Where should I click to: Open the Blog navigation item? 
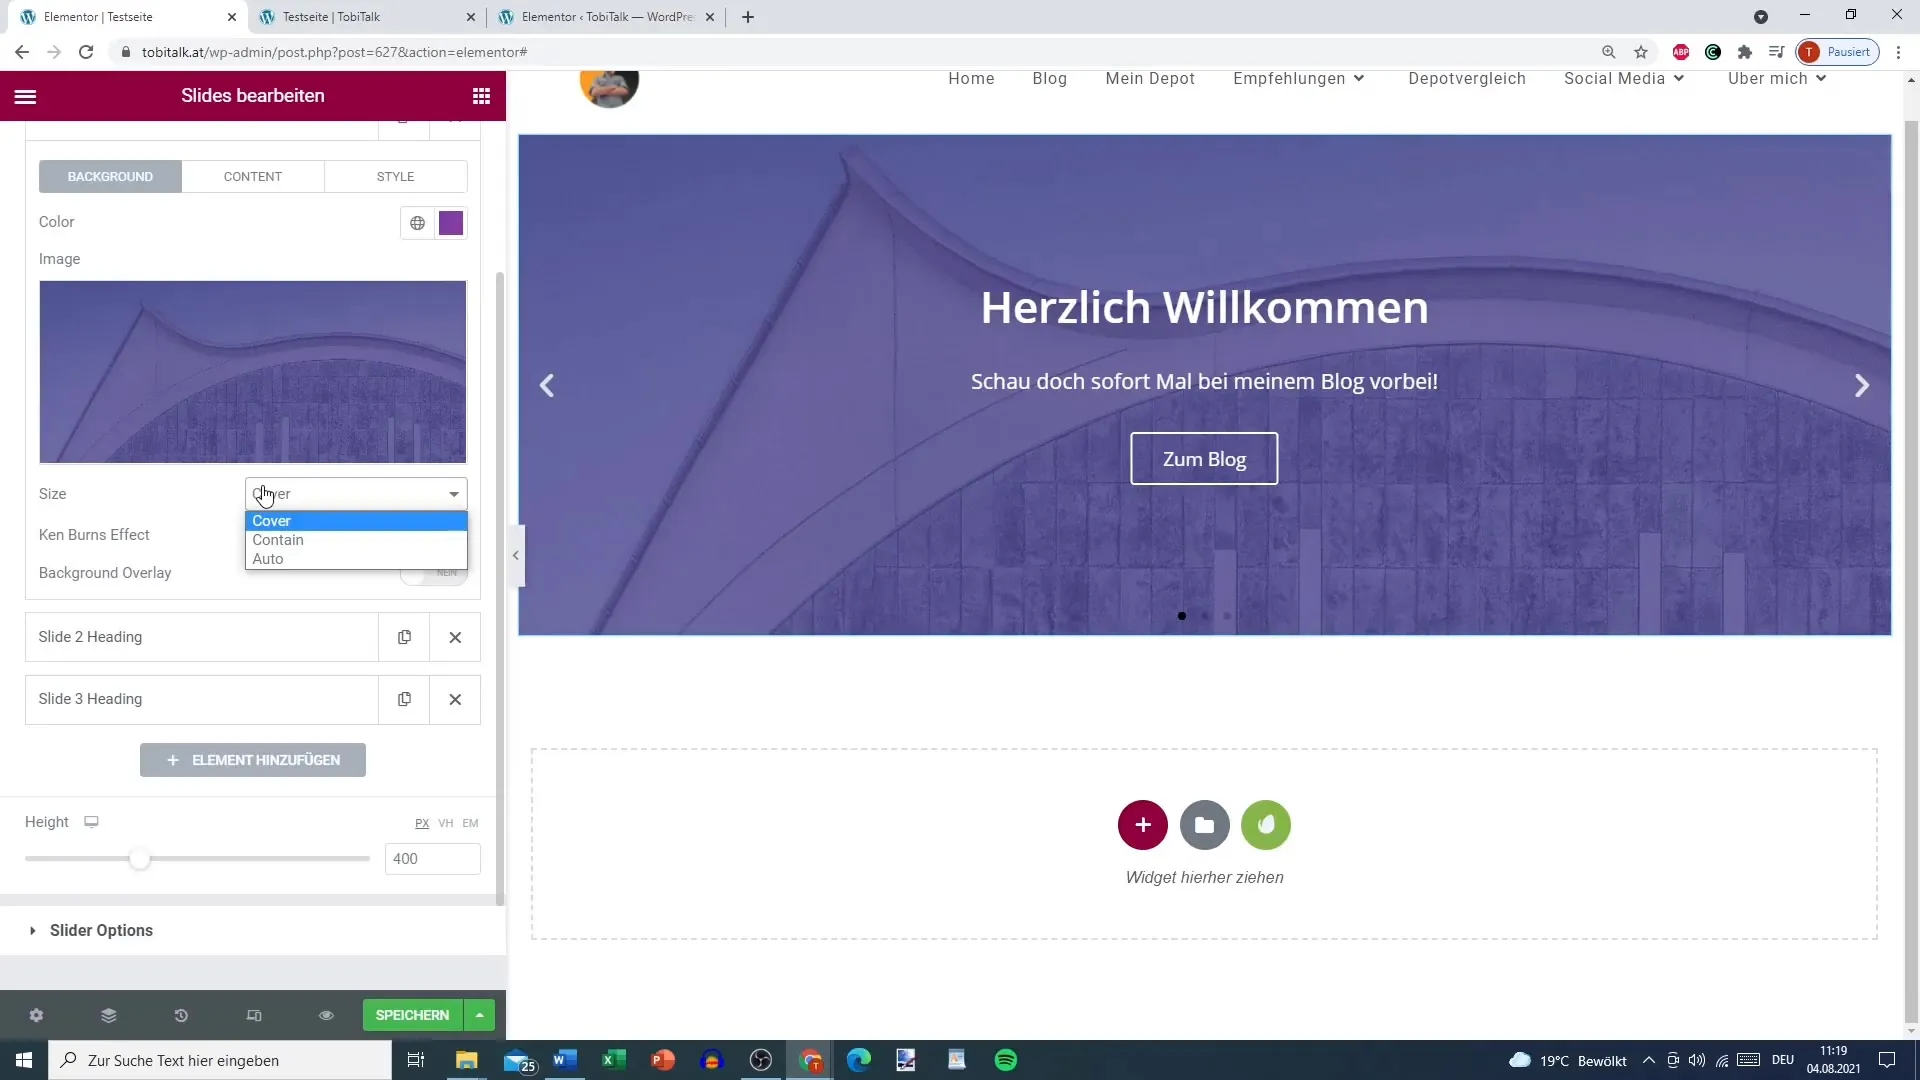1050,78
